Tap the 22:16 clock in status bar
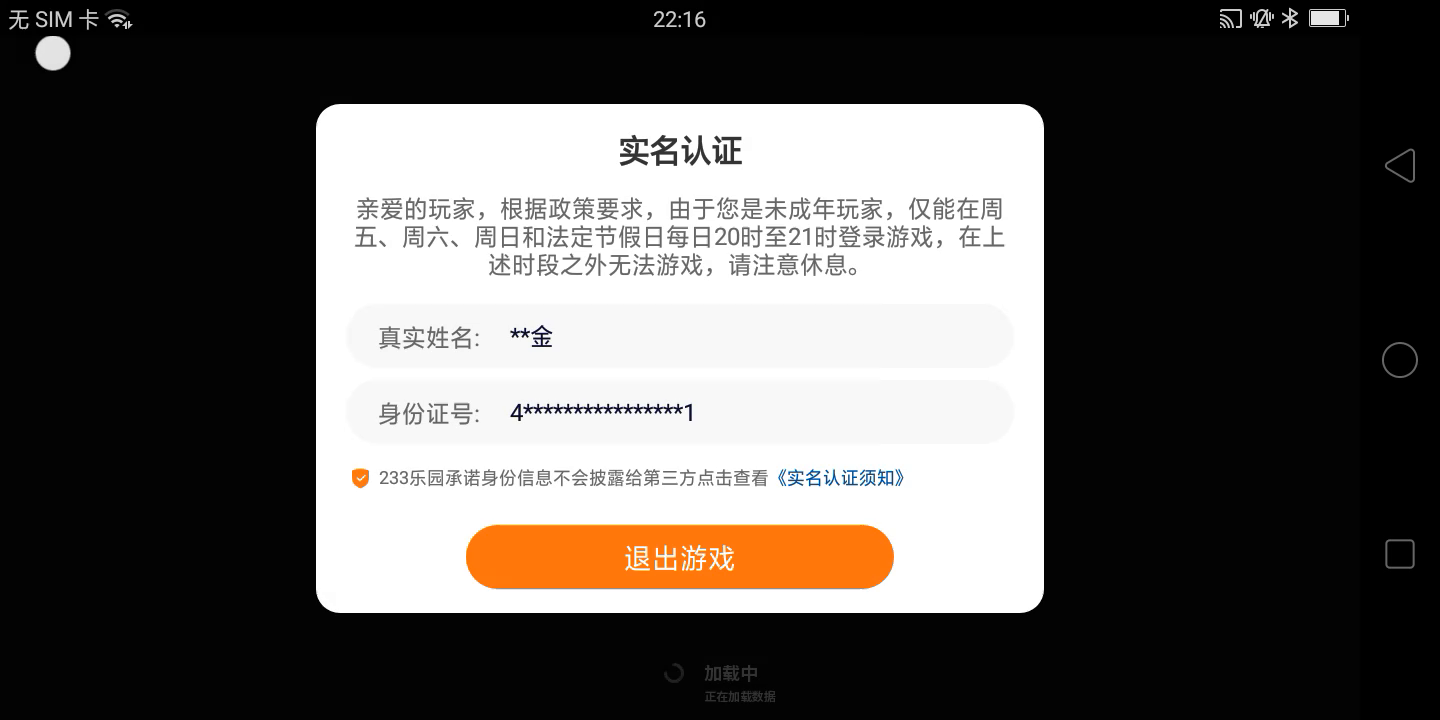Screen dimensions: 1440x720 point(680,19)
